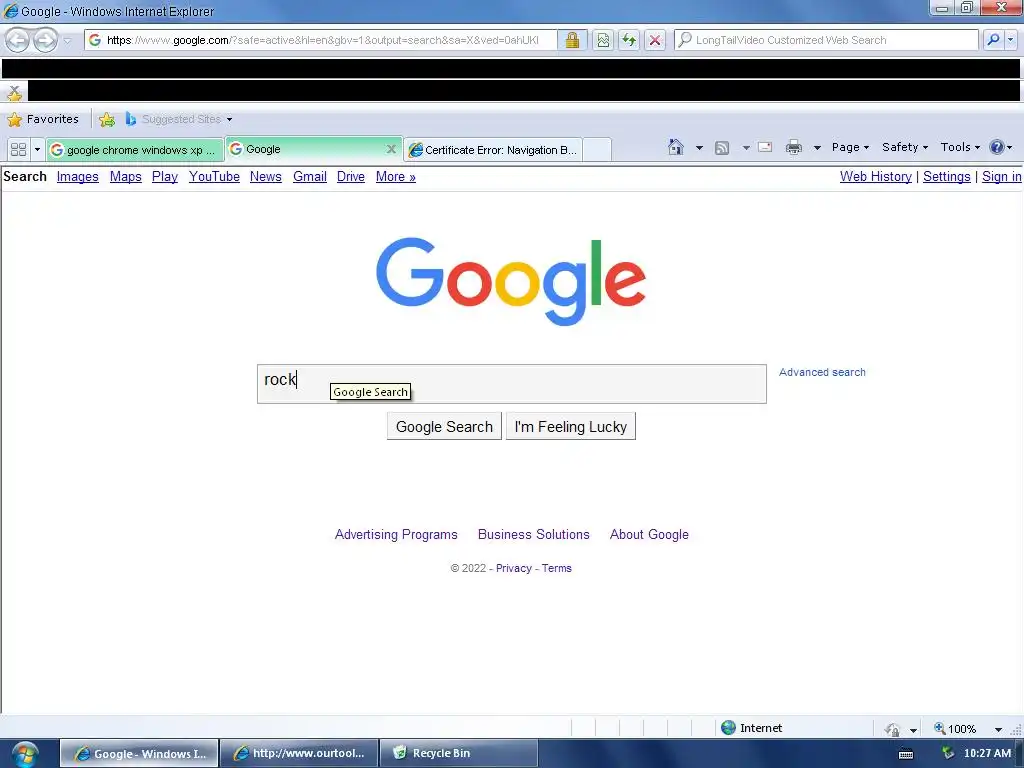The height and width of the screenshot is (768, 1024).
Task: Open the News link
Action: click(x=266, y=176)
